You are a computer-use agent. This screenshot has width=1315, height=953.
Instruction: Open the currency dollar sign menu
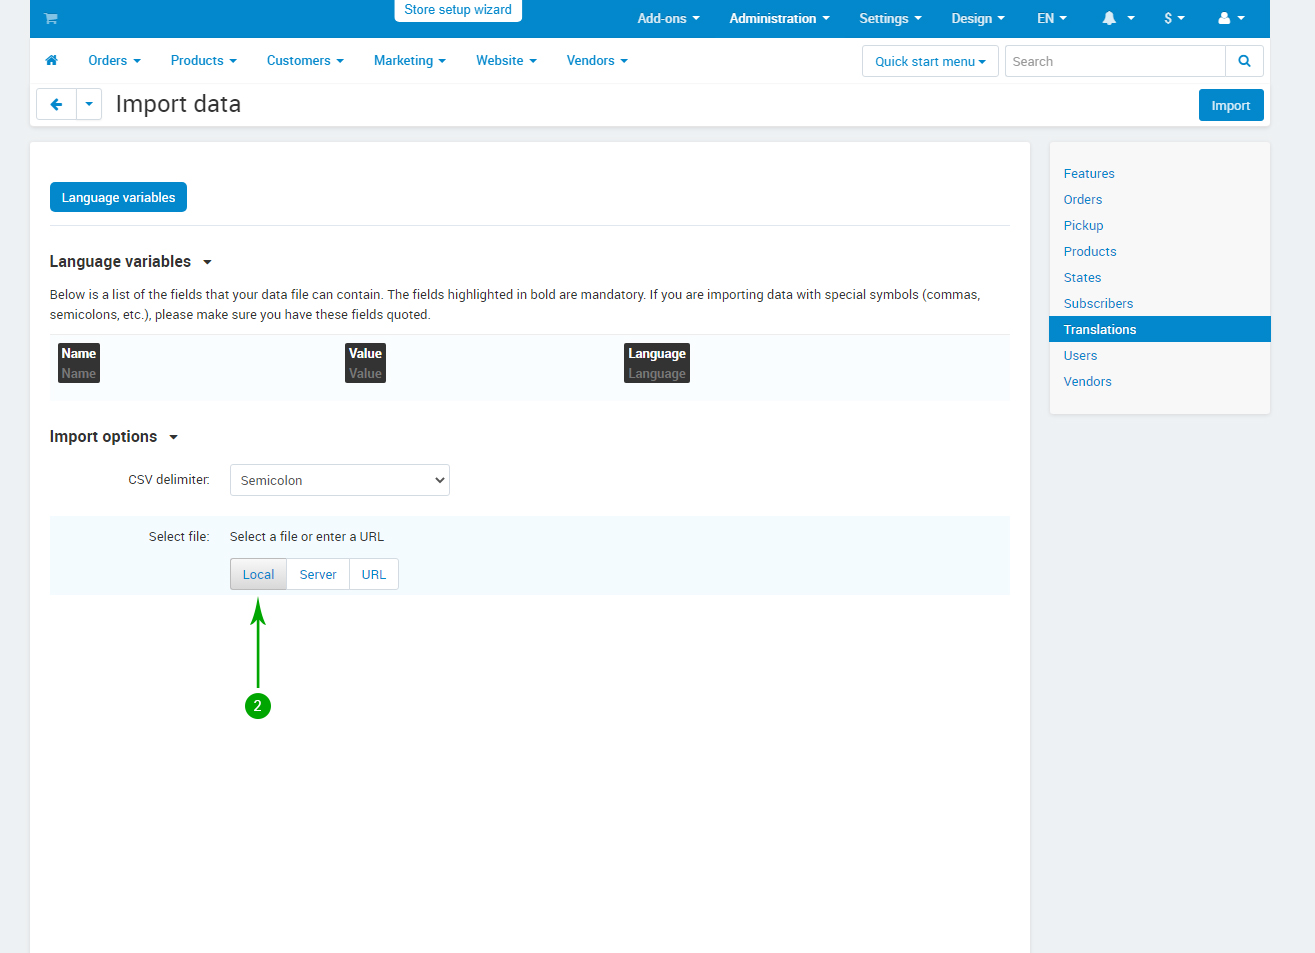1174,18
